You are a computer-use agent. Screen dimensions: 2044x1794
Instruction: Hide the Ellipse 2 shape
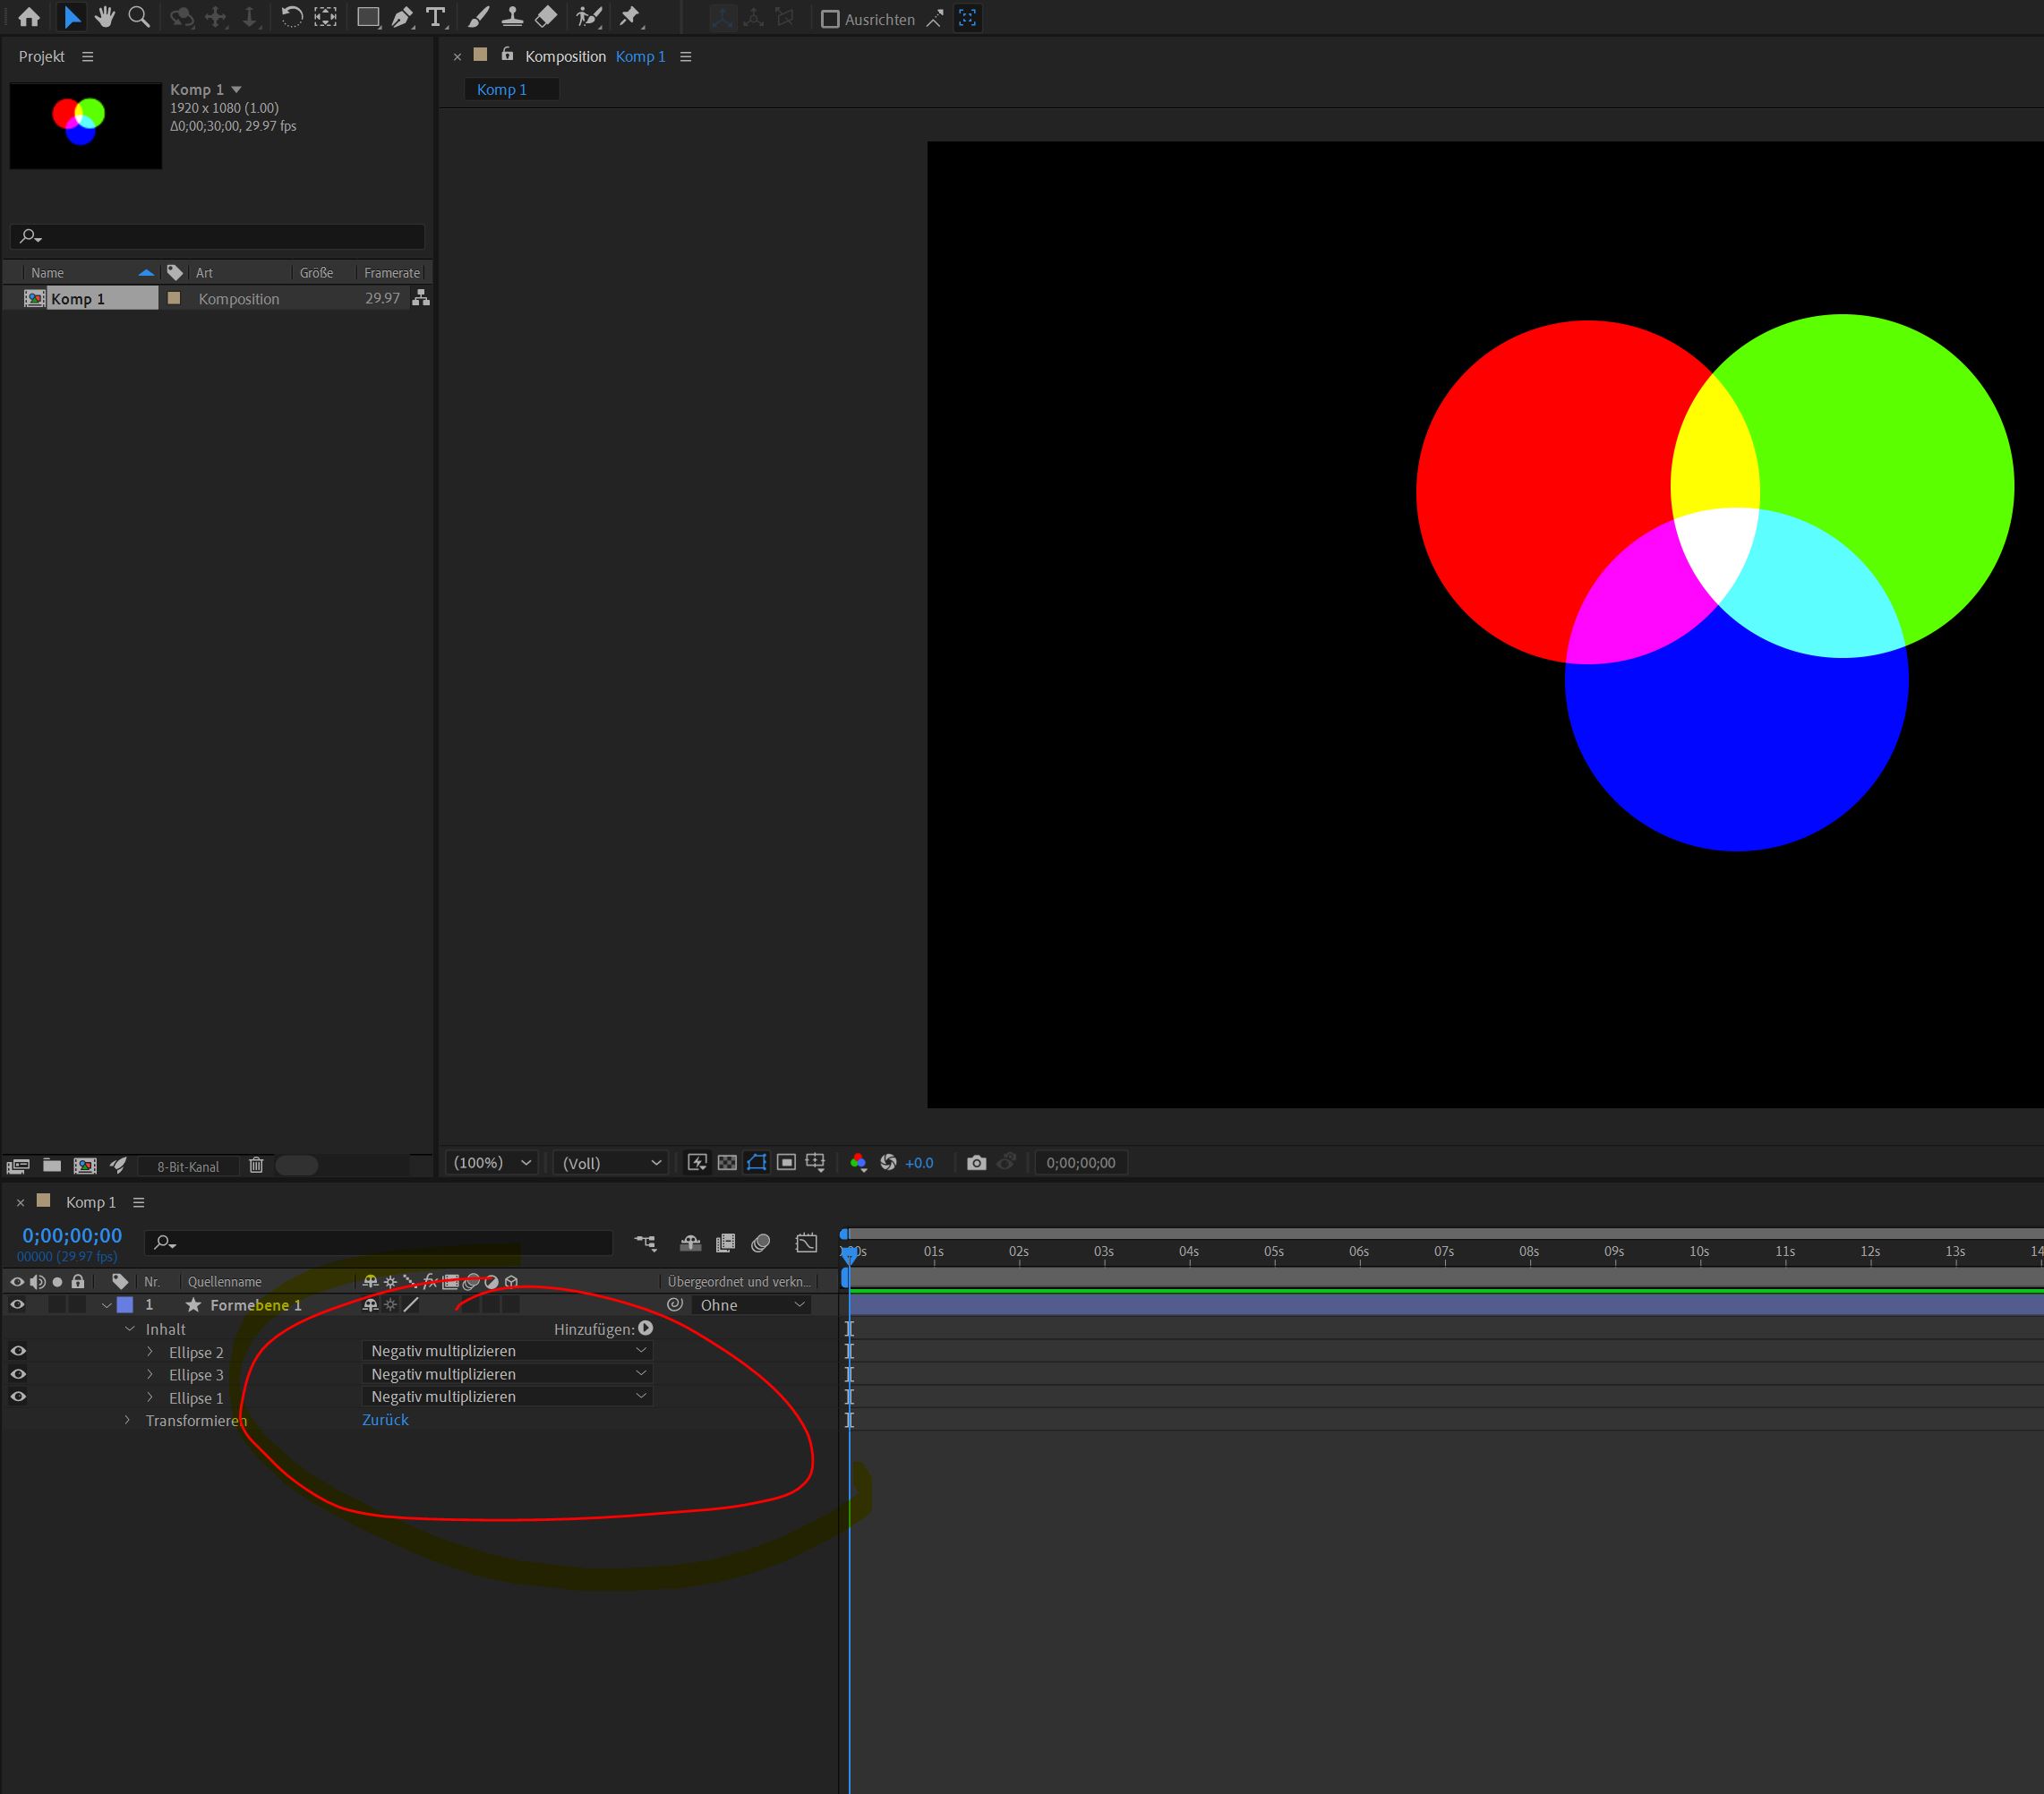[18, 1351]
